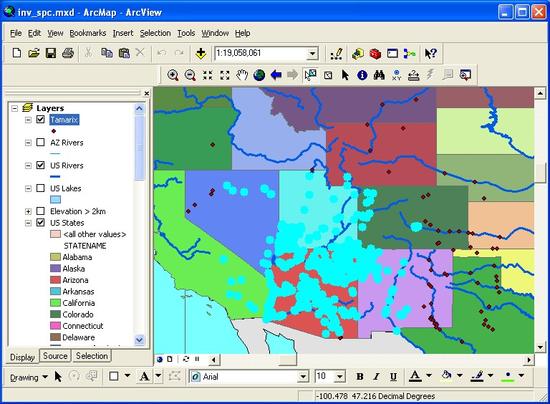Click the Add Data plus button
550x404 pixels.
coord(201,53)
